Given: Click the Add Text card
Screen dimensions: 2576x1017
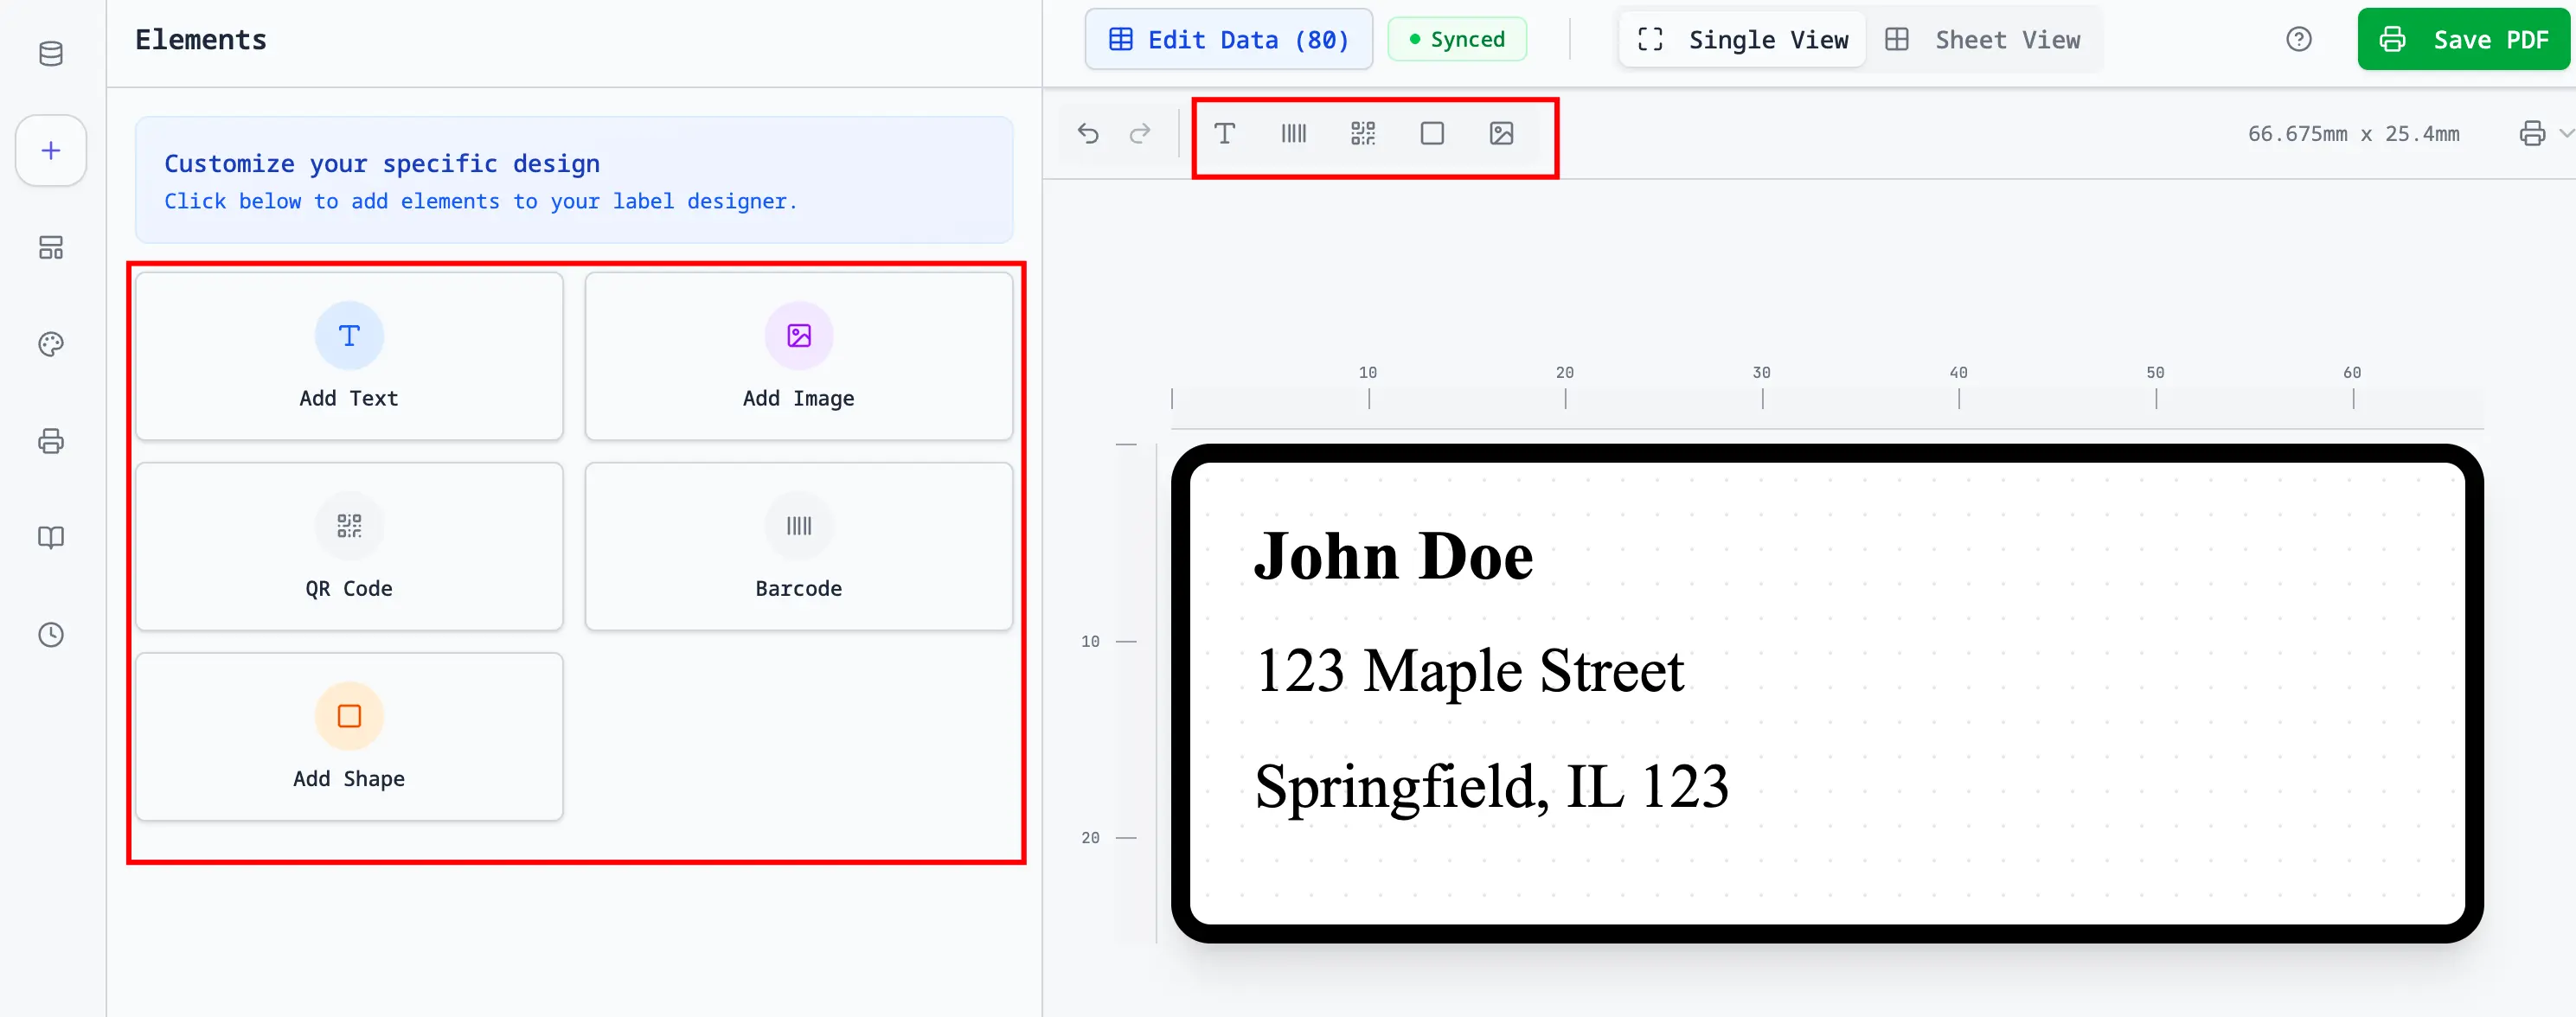Looking at the screenshot, I should [x=348, y=356].
